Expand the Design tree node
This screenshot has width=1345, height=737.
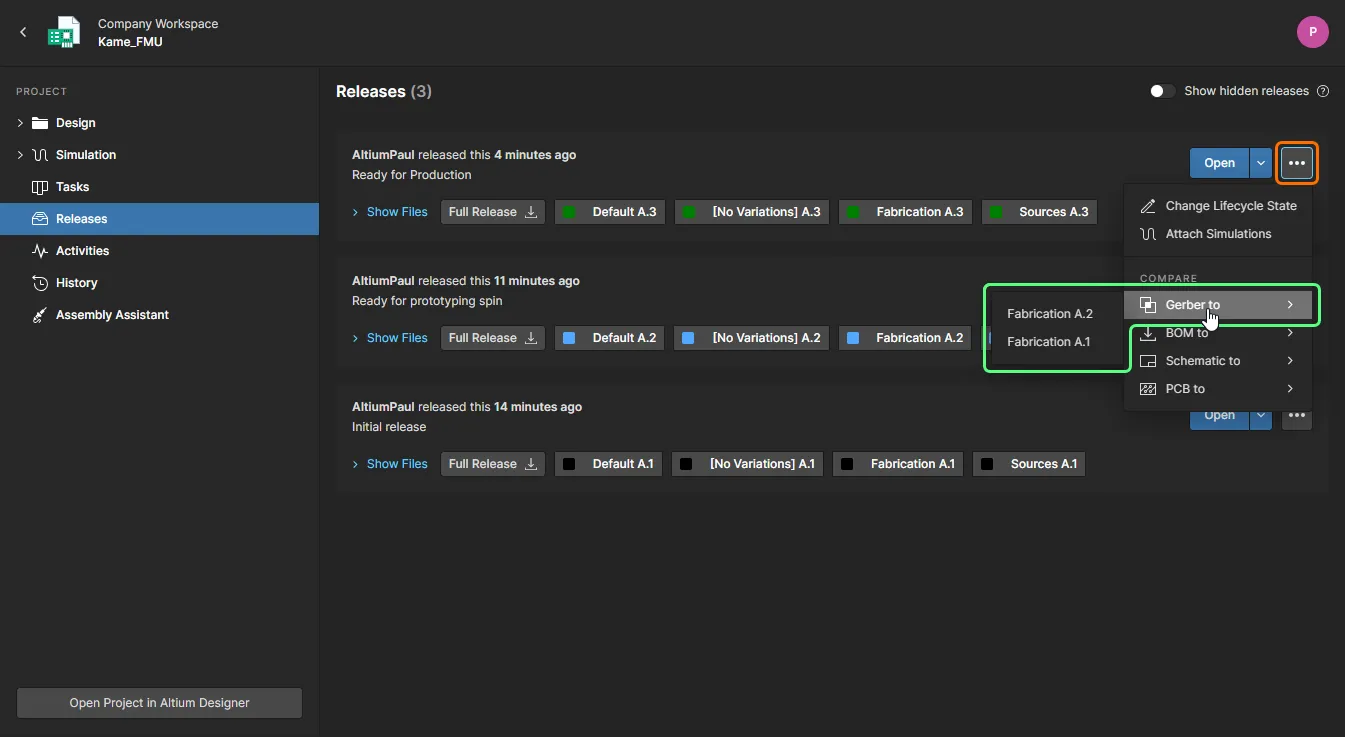click(20, 123)
